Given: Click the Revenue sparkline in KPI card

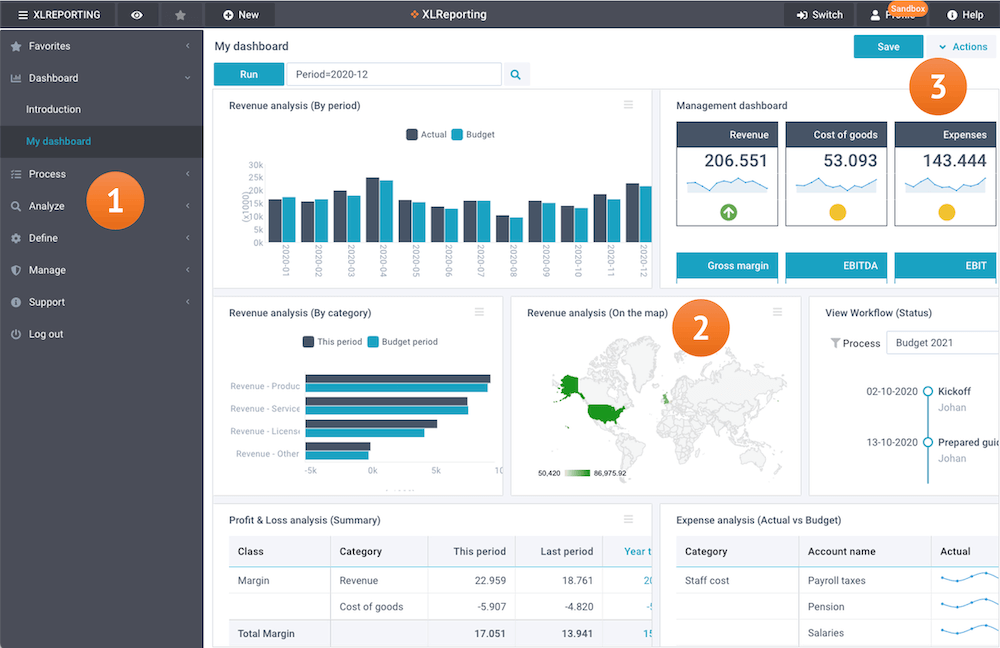Looking at the screenshot, I should click(x=727, y=185).
